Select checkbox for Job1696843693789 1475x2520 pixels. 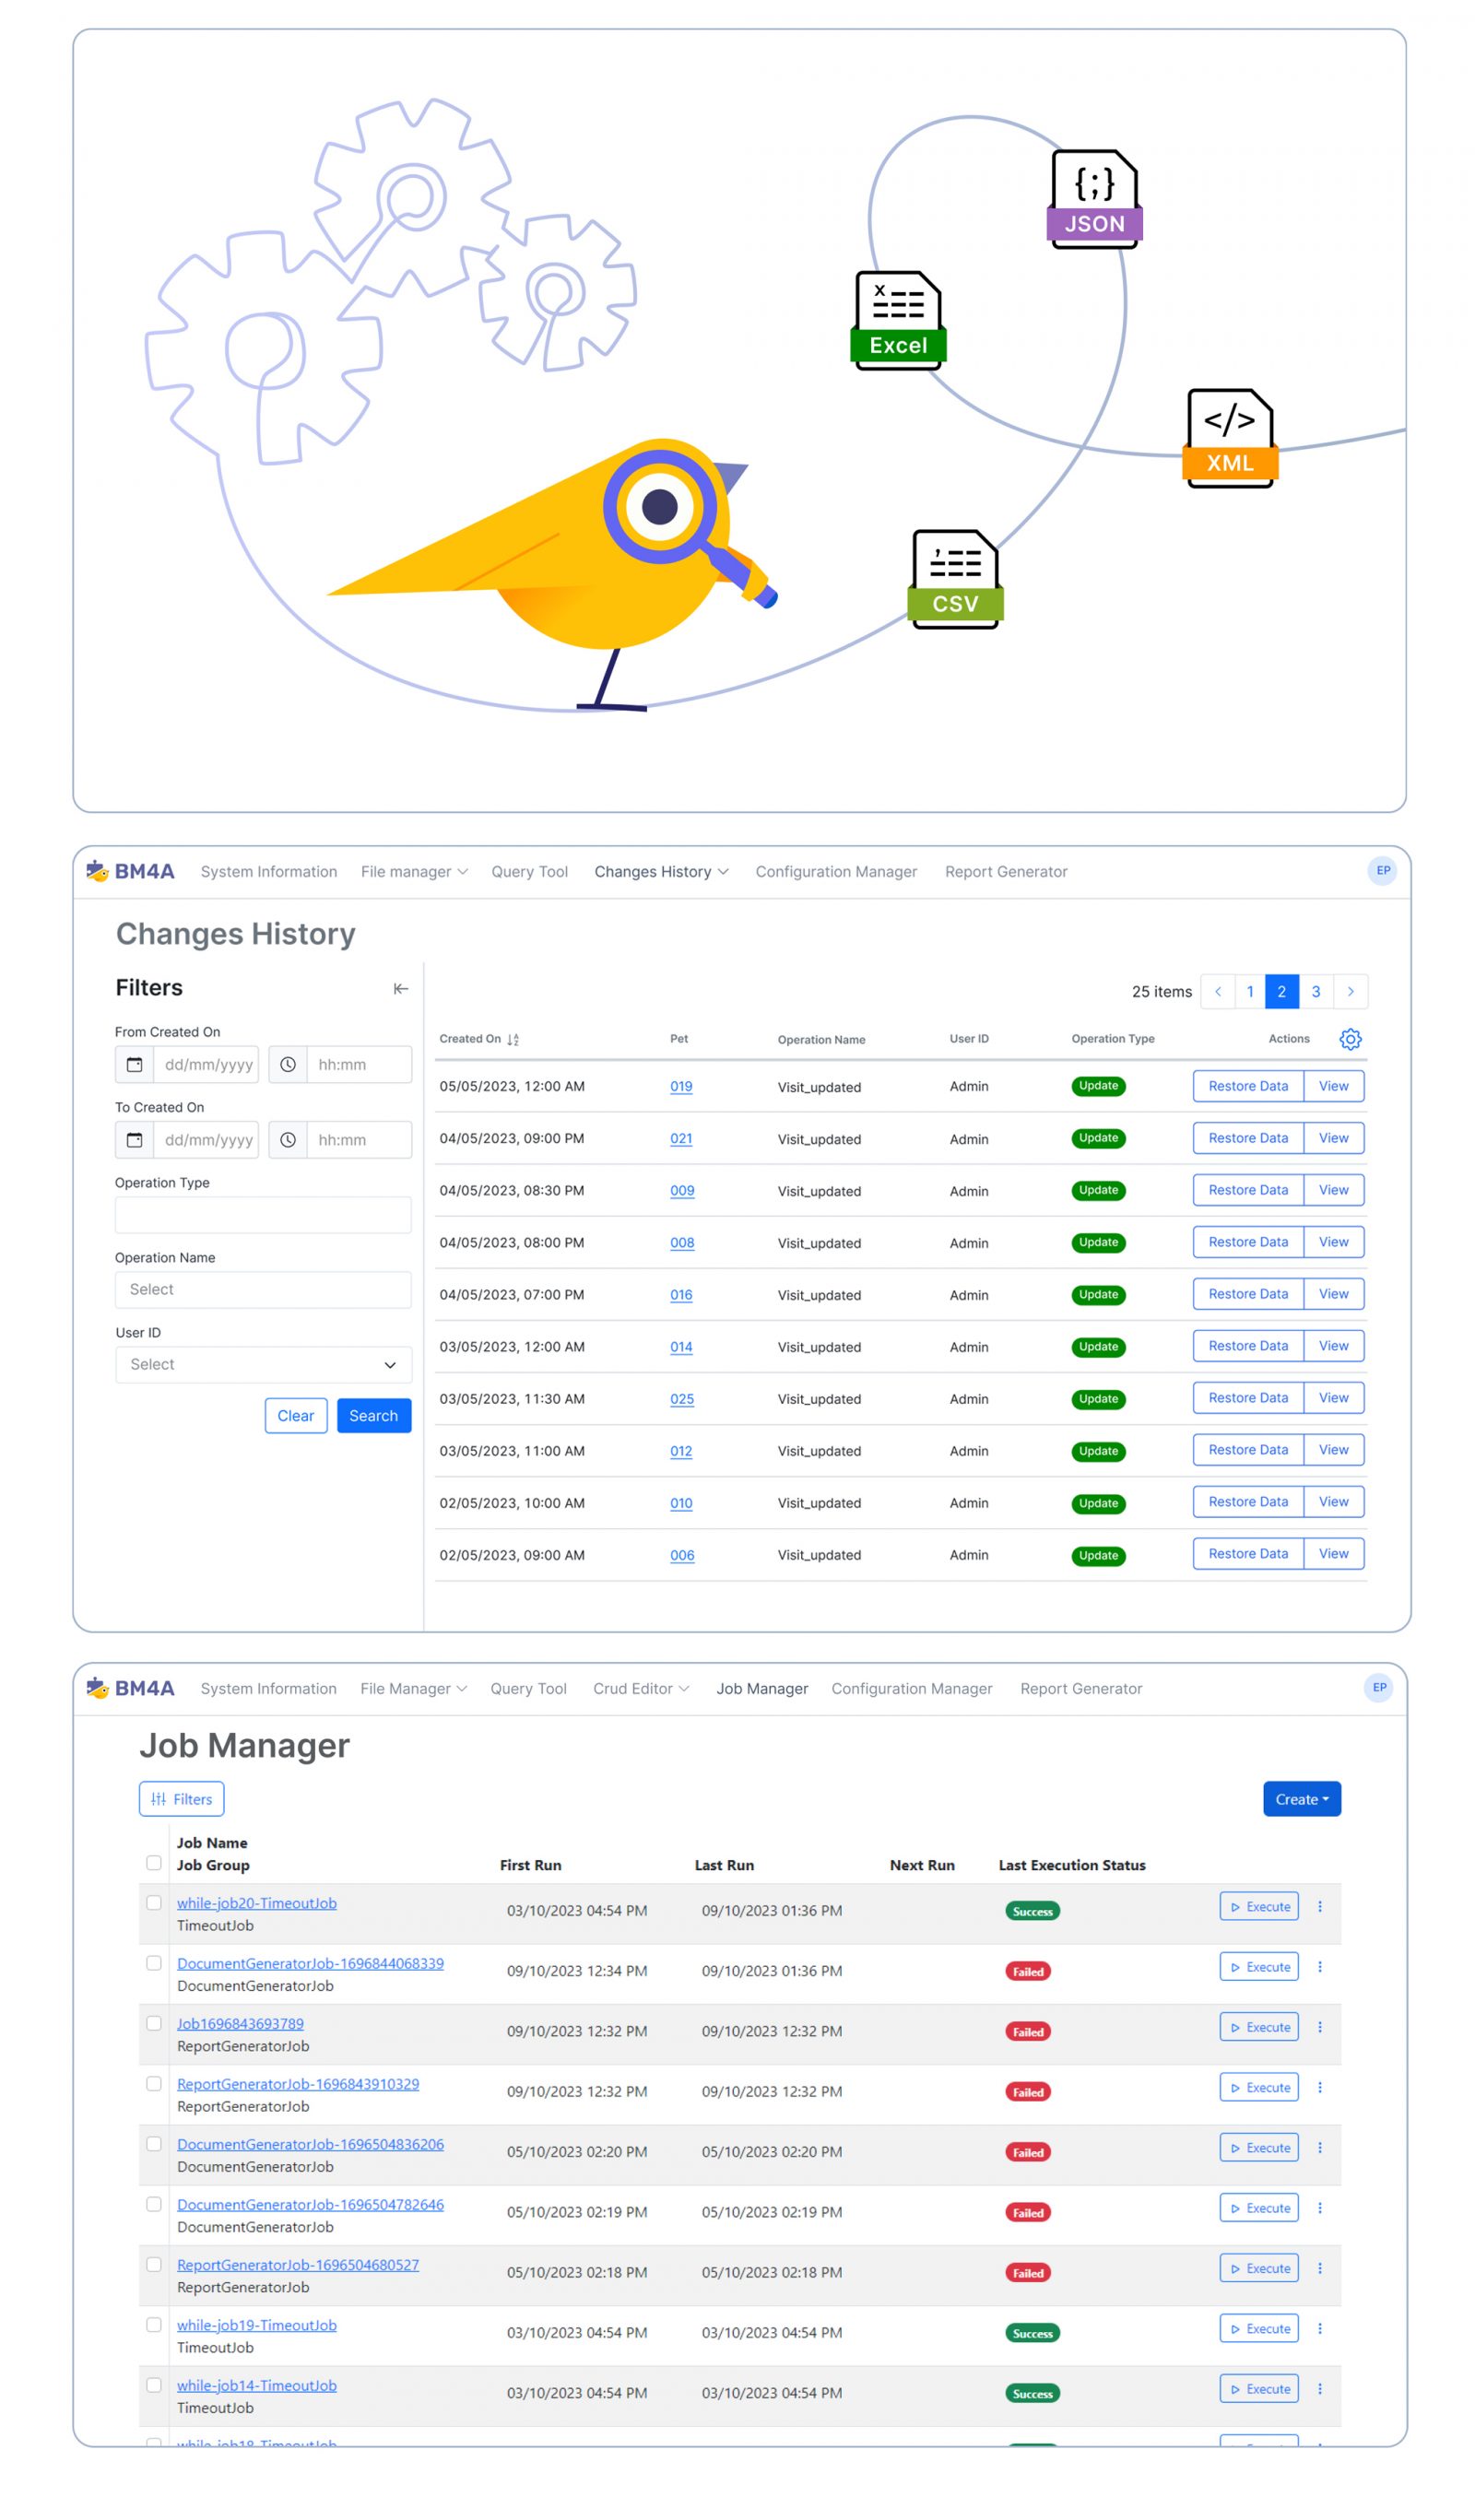pyautogui.click(x=154, y=2023)
